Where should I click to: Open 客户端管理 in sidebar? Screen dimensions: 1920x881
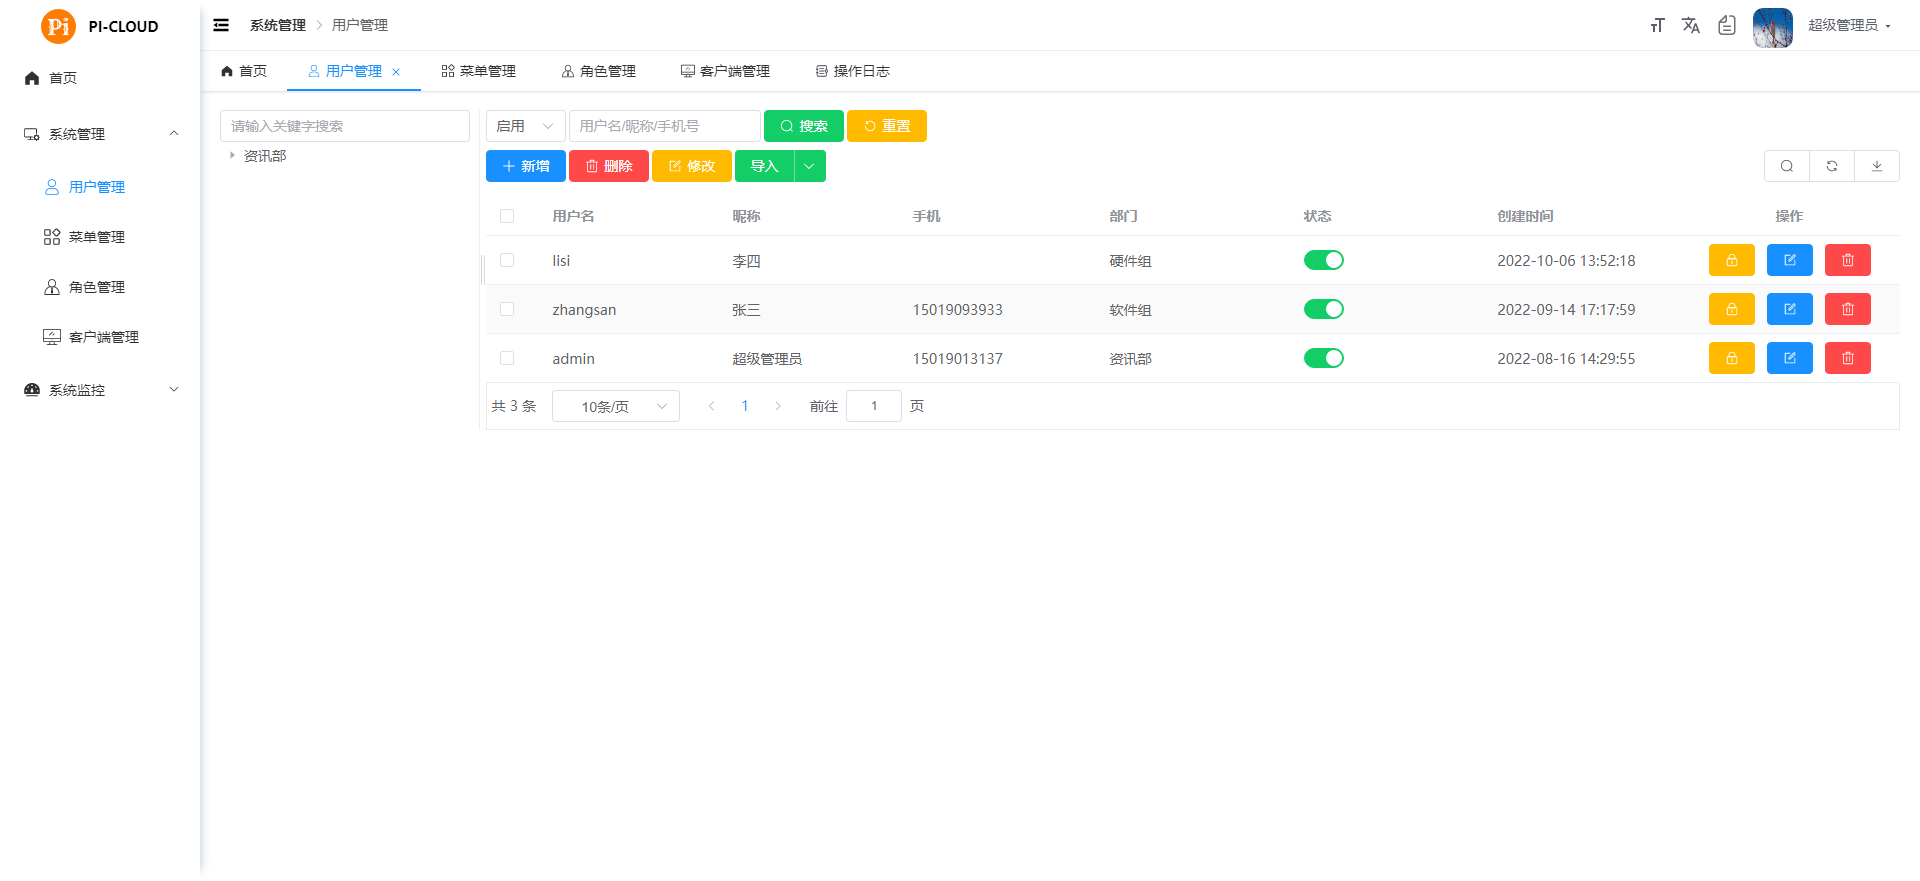click(x=100, y=337)
